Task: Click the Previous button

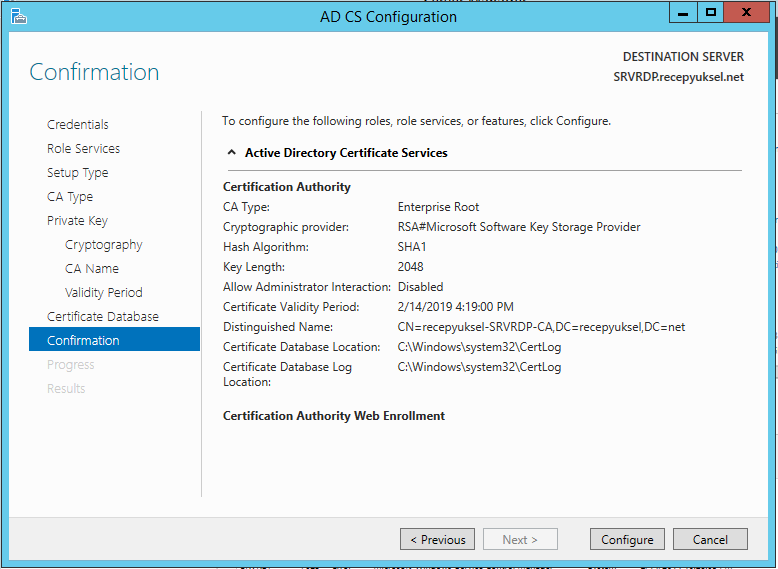Action: click(x=437, y=539)
